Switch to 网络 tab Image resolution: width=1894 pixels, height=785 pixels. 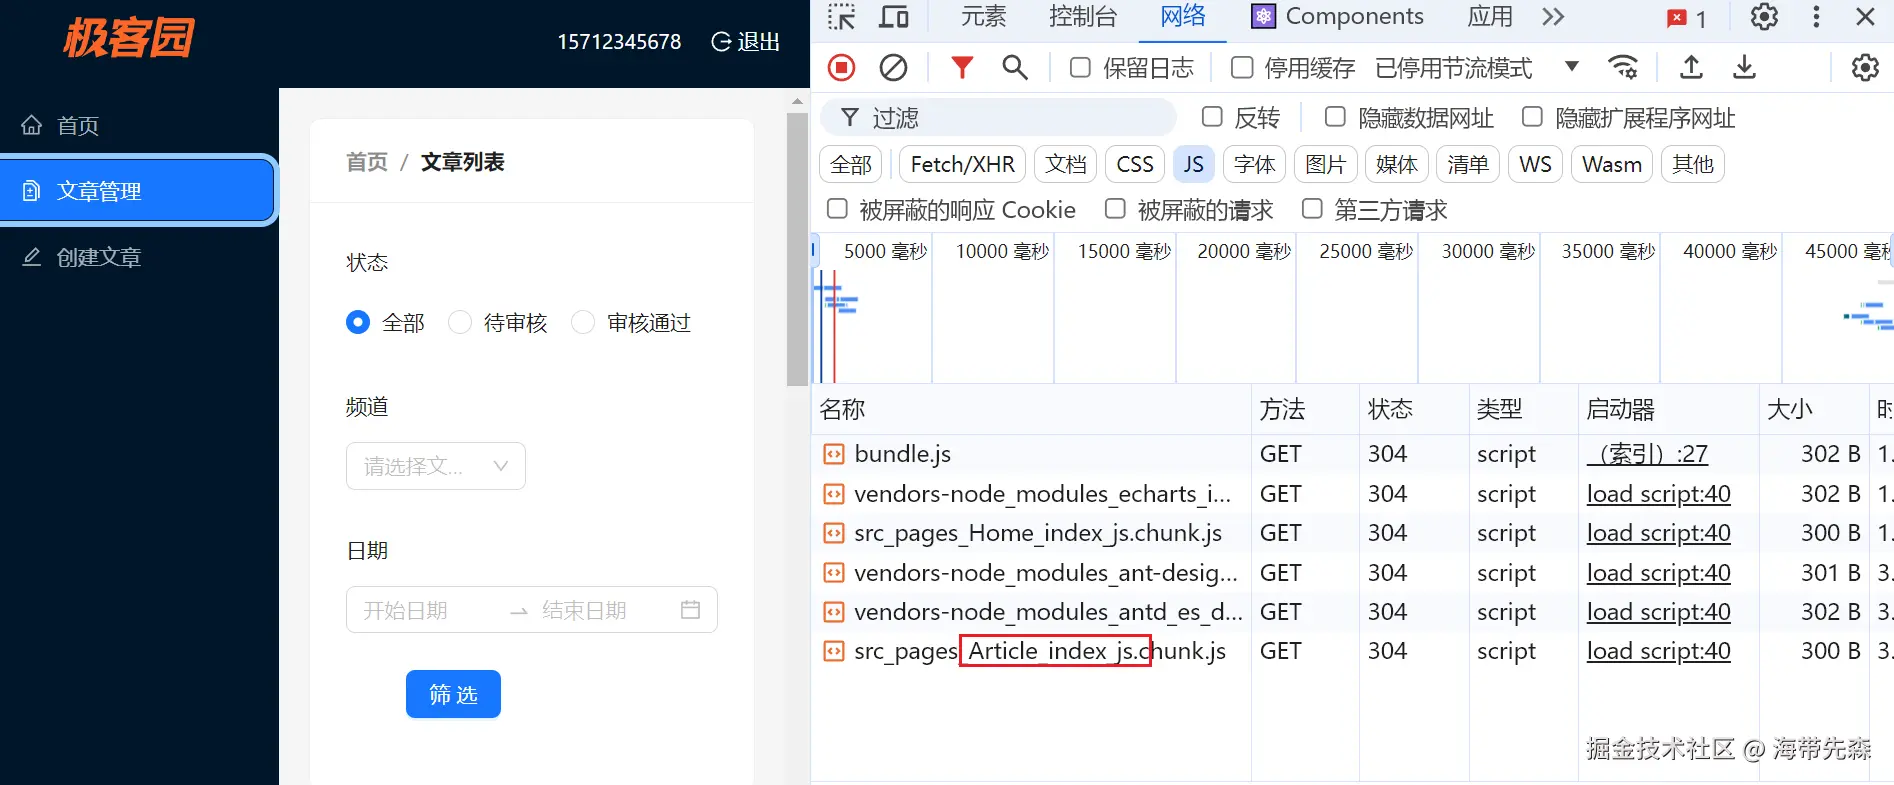coord(1183,17)
